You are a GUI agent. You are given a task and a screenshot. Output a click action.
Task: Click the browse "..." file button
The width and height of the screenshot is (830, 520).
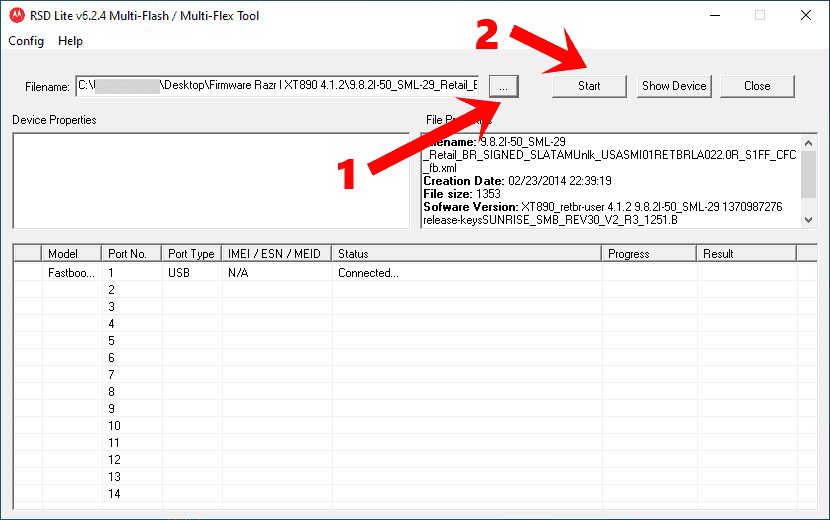[503, 86]
